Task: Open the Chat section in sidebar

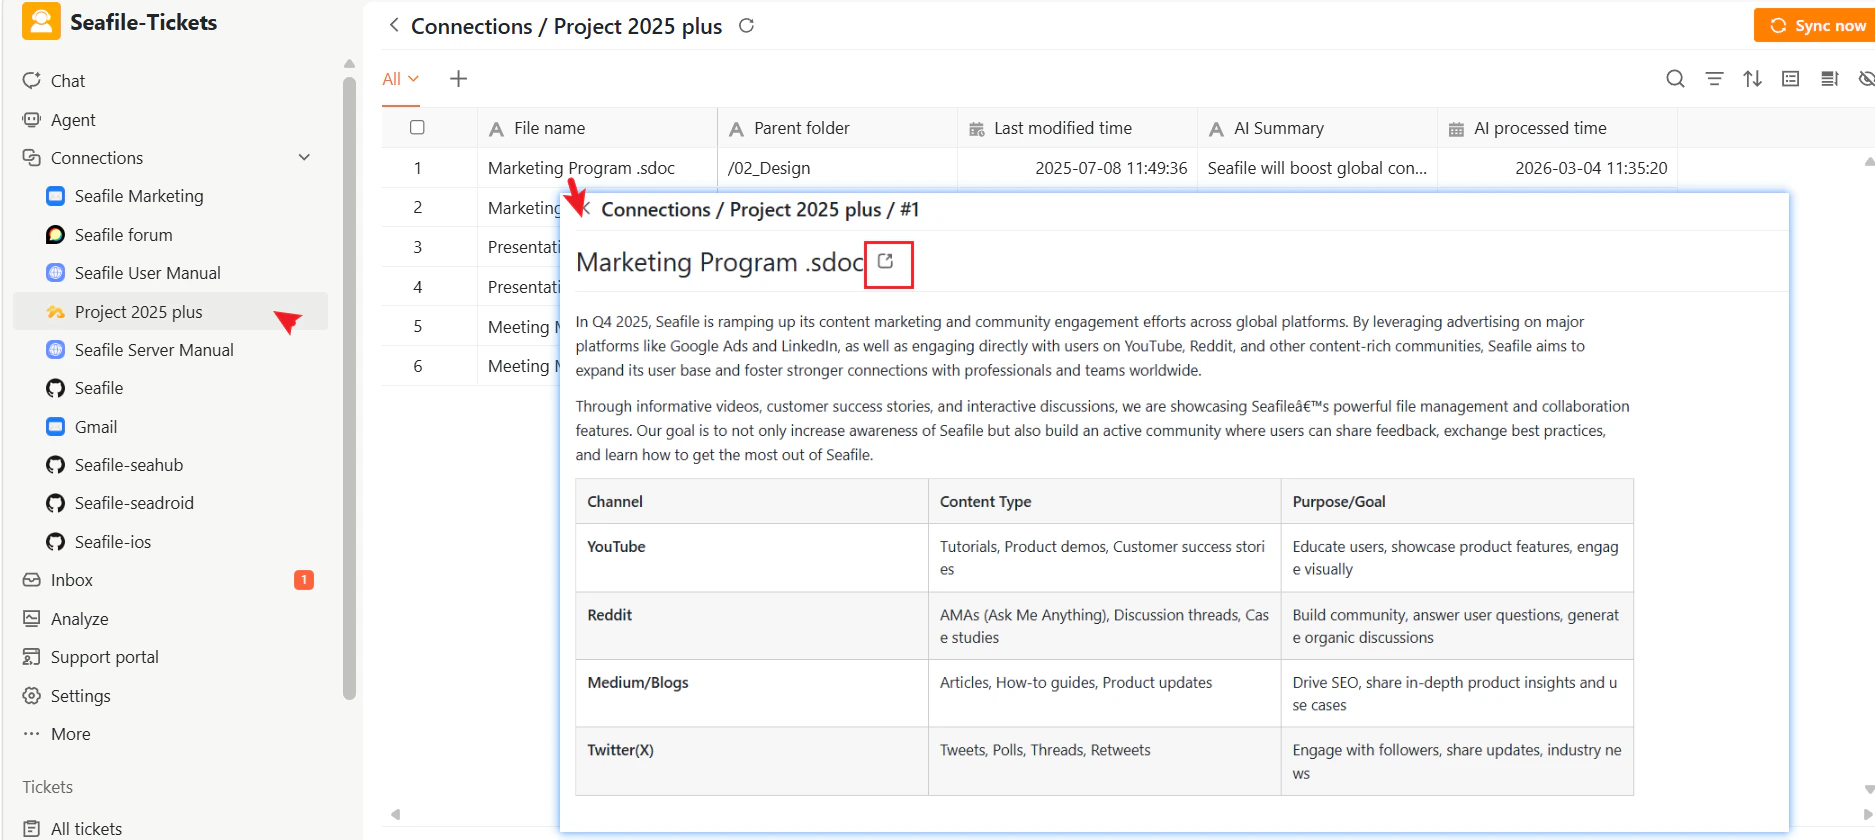Action: point(67,81)
